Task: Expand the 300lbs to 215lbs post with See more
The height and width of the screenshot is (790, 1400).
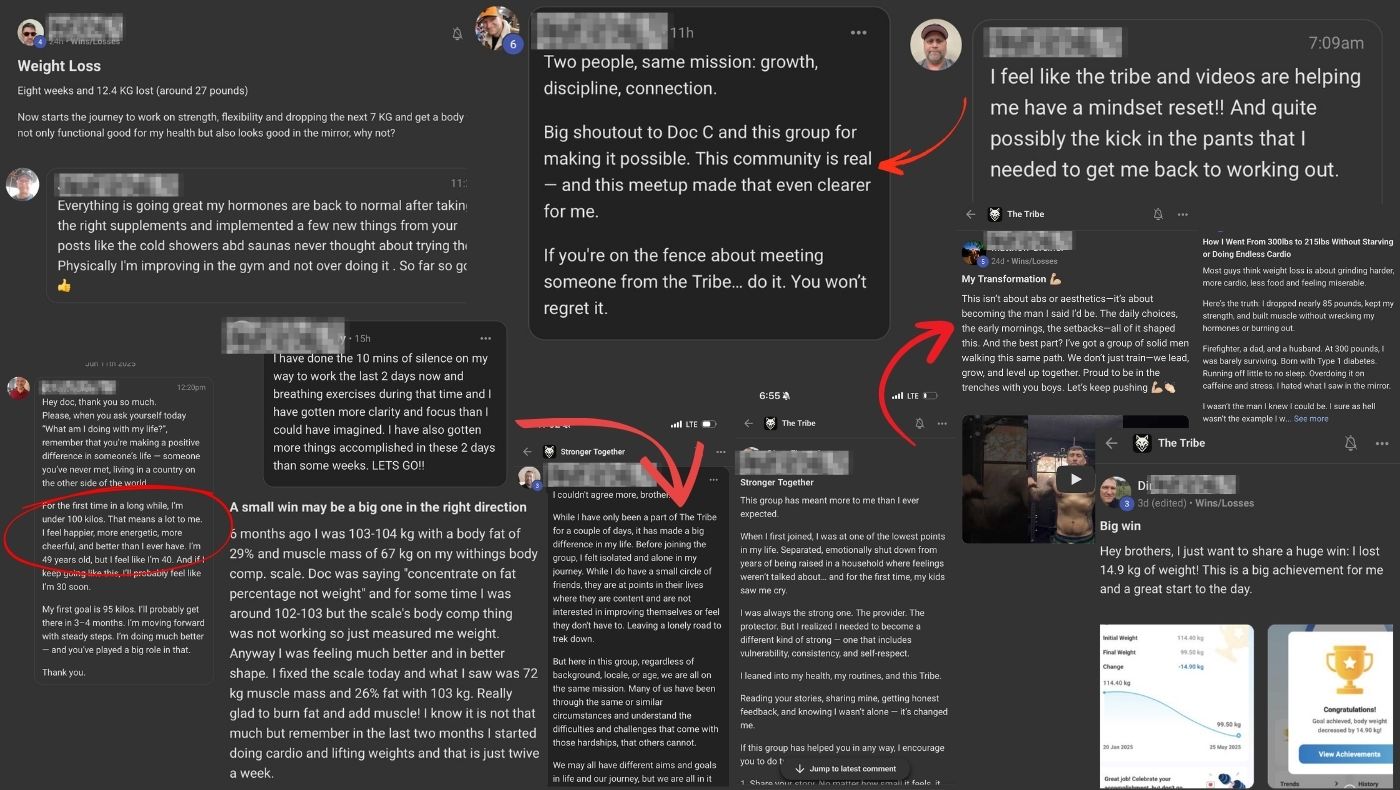Action: coord(1311,418)
